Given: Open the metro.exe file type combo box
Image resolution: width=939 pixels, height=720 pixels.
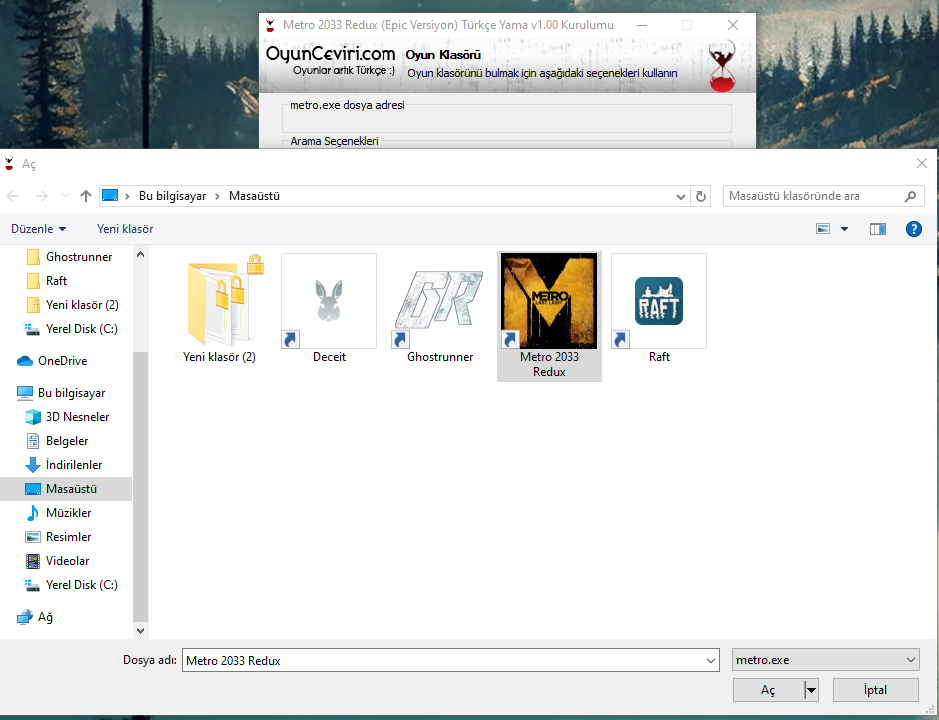Looking at the screenshot, I should tap(826, 660).
